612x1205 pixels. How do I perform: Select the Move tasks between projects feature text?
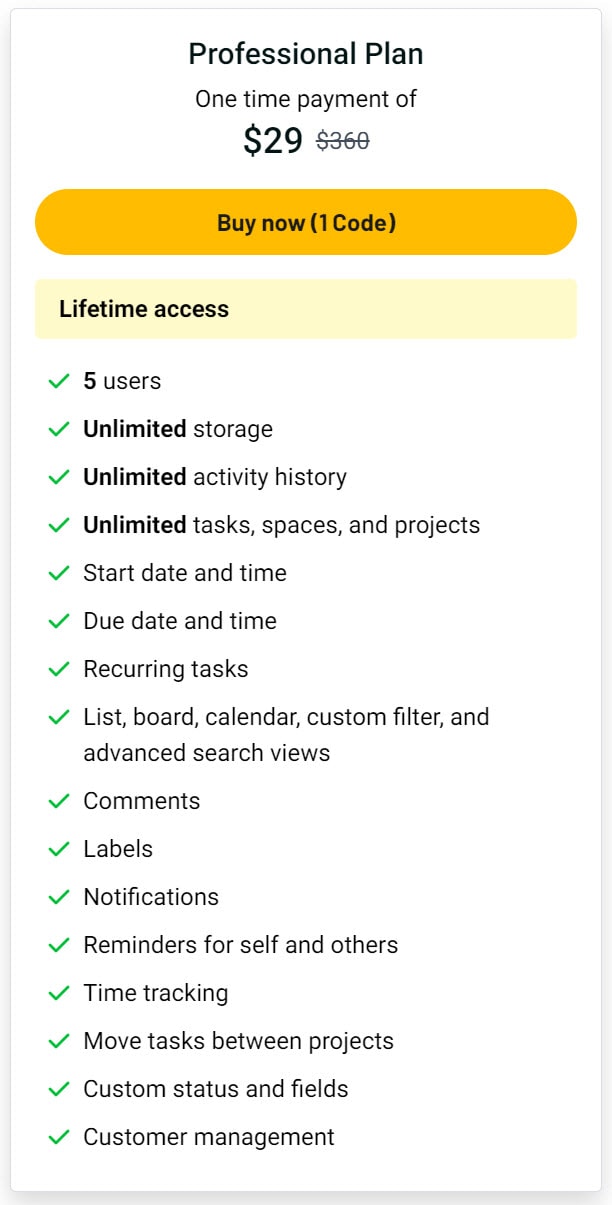[239, 1041]
